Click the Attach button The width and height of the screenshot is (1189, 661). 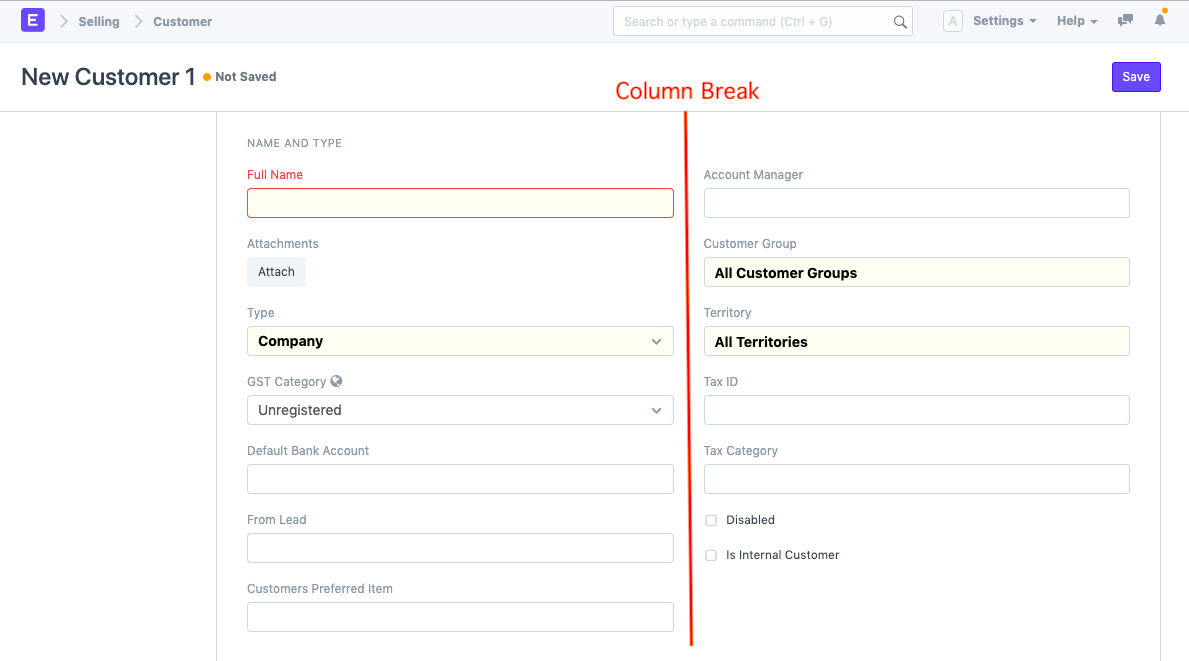(x=276, y=272)
